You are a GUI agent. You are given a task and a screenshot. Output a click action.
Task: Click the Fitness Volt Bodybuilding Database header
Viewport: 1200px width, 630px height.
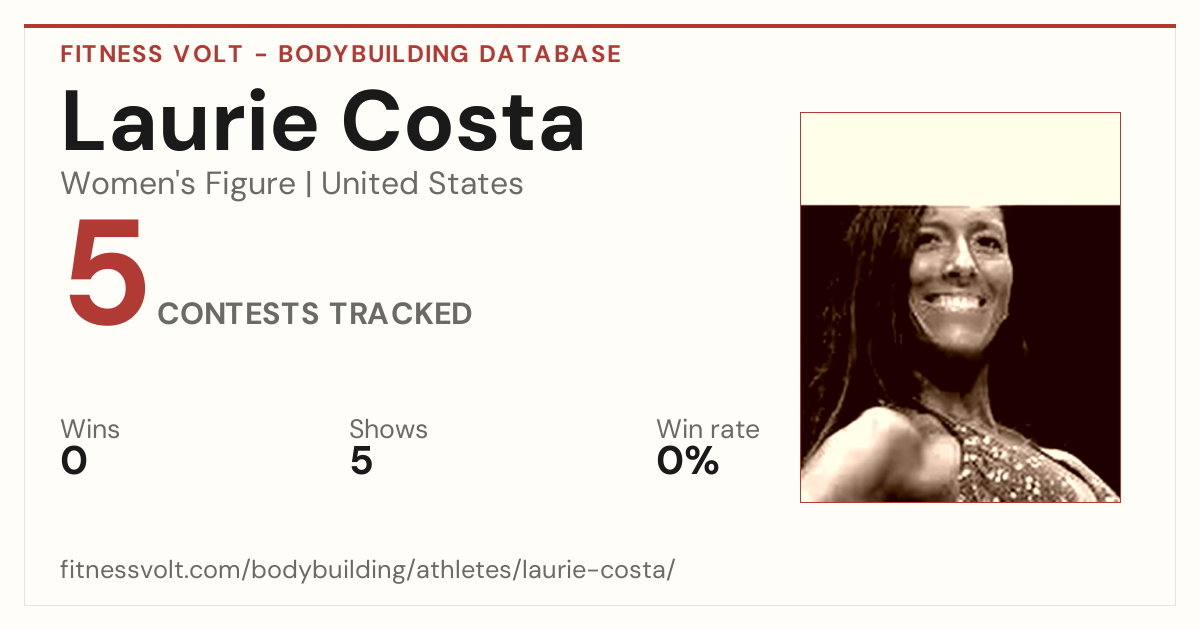[341, 54]
